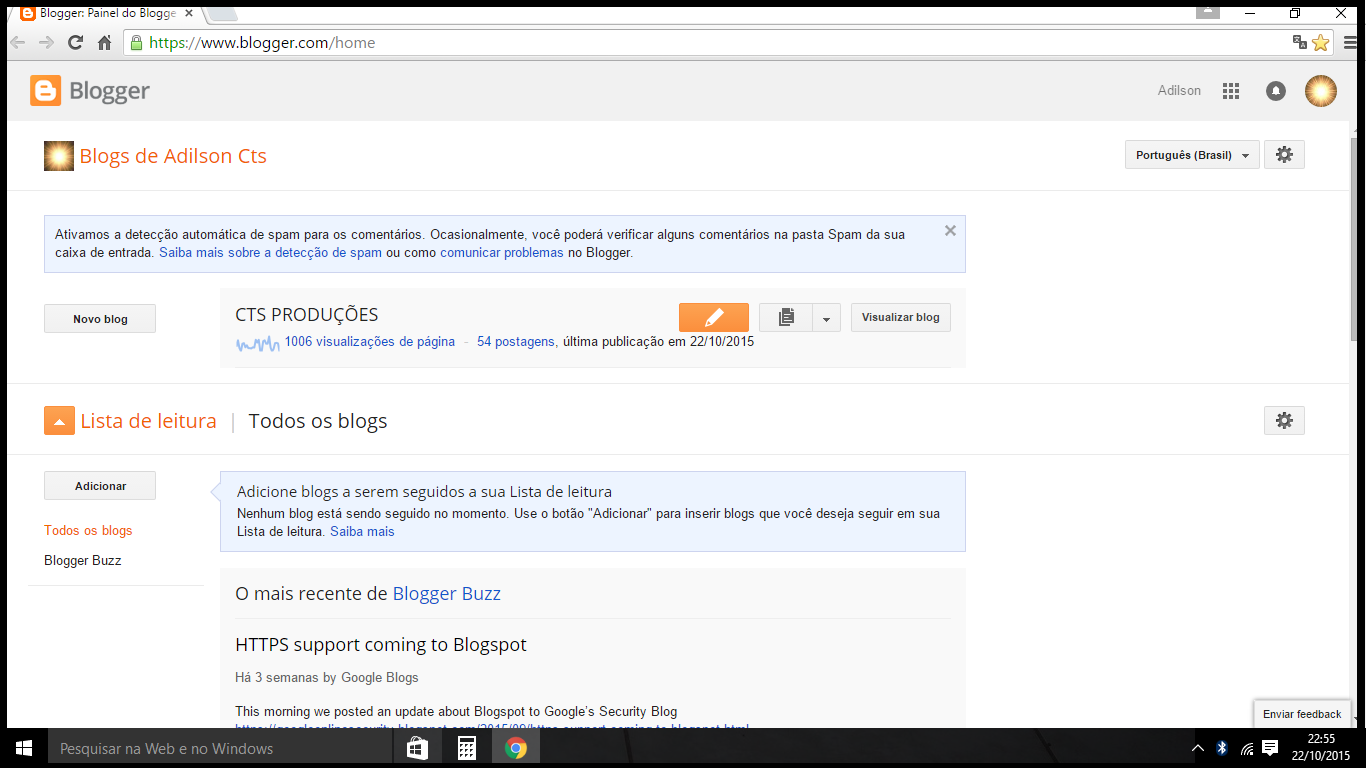The image size is (1366, 768).
Task: Open Saiba mais link in reading list tip
Action: coord(362,532)
